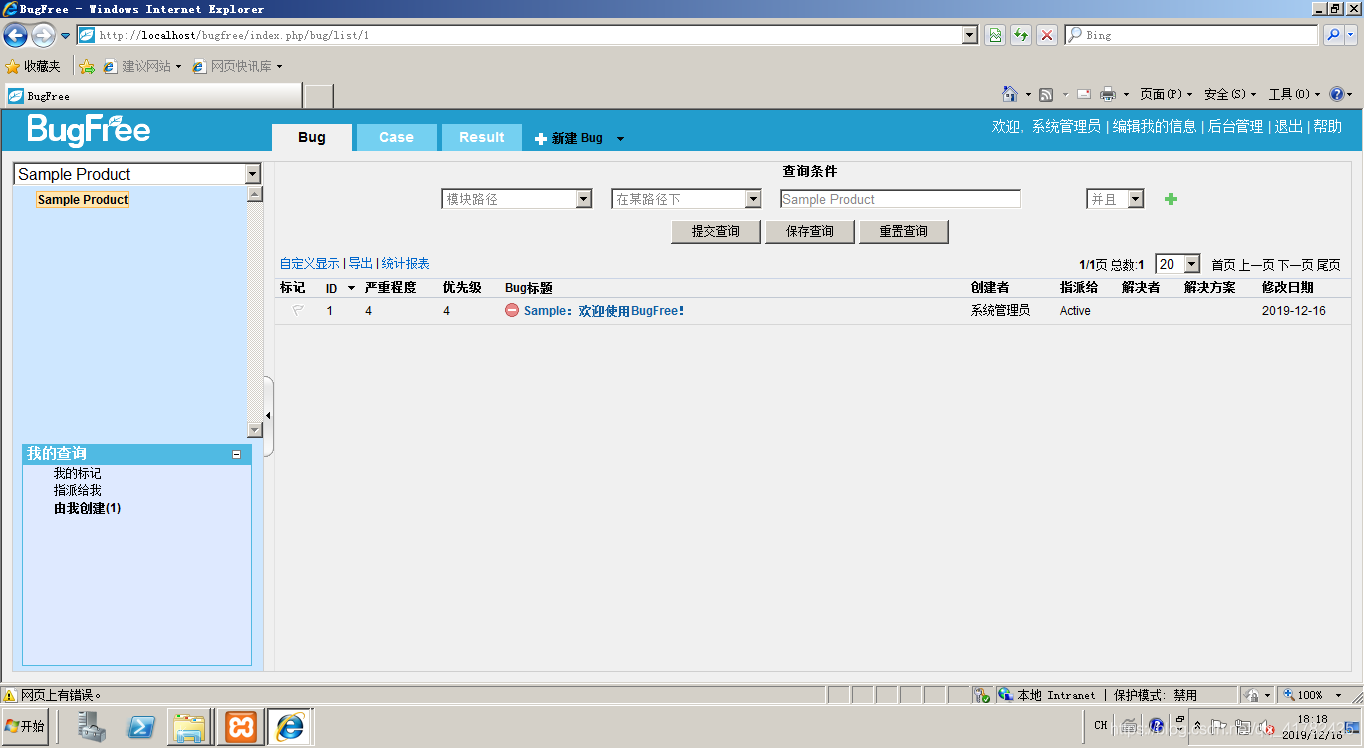Open the 开始 Start menu
Screen dimensions: 1364x748
27,727
